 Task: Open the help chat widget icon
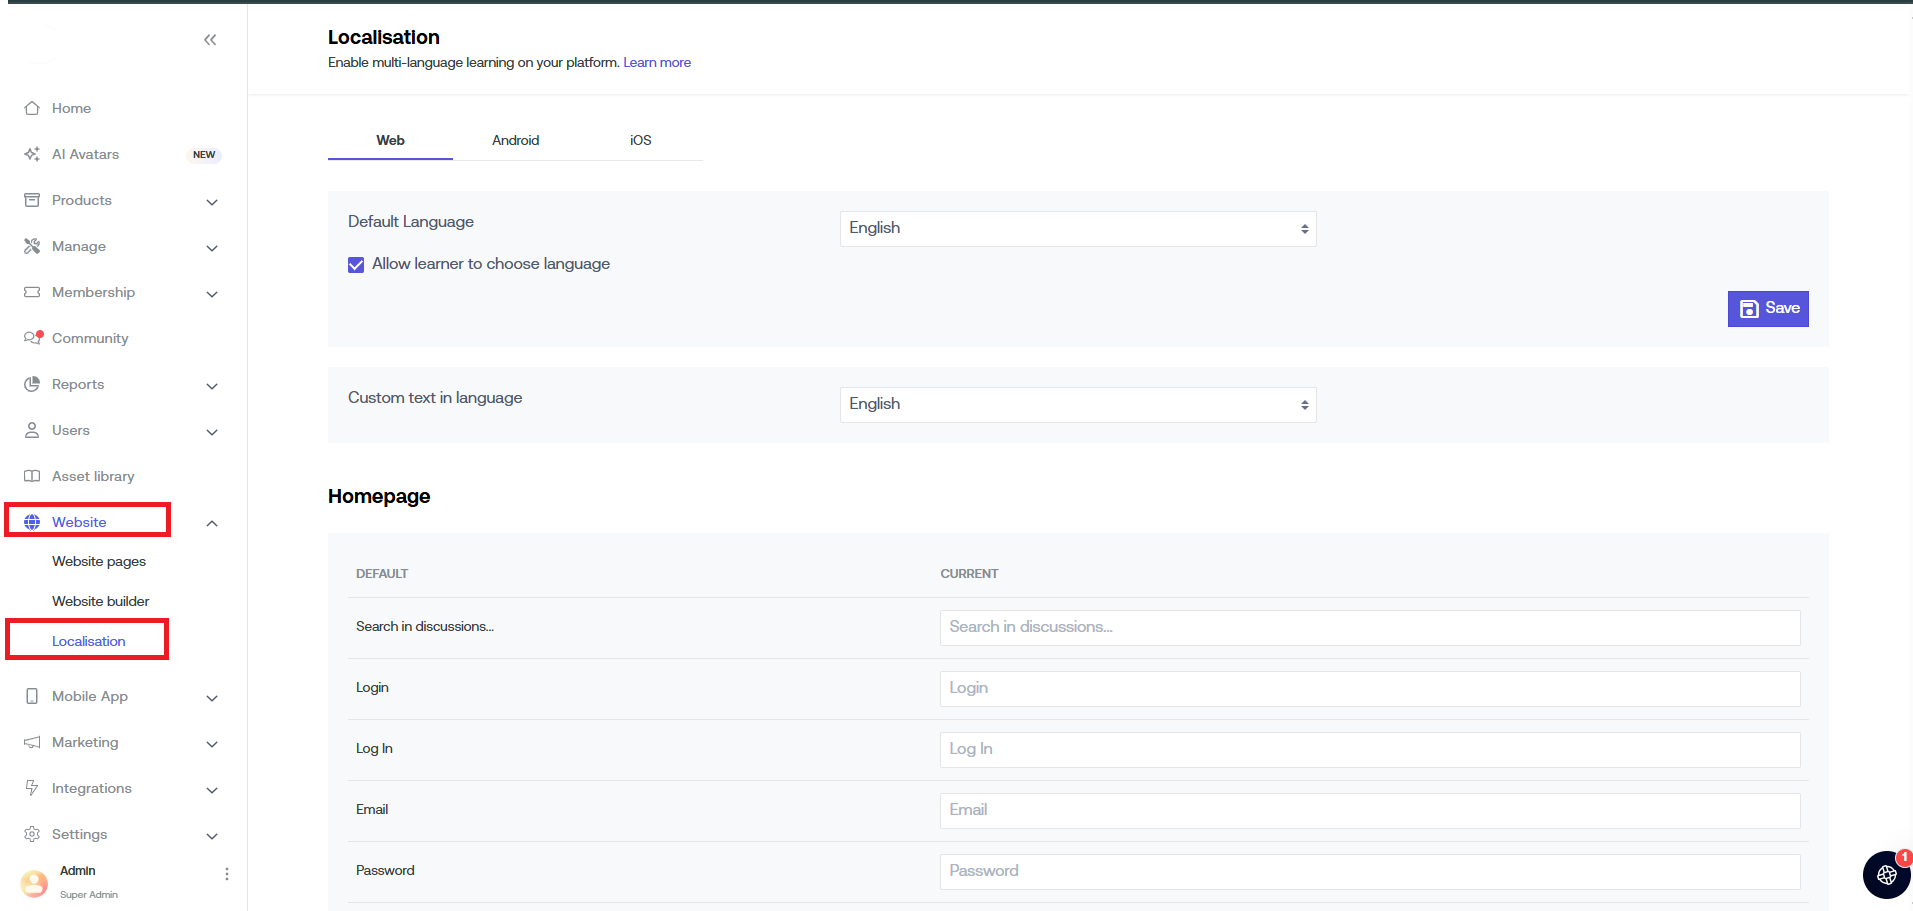[x=1886, y=875]
